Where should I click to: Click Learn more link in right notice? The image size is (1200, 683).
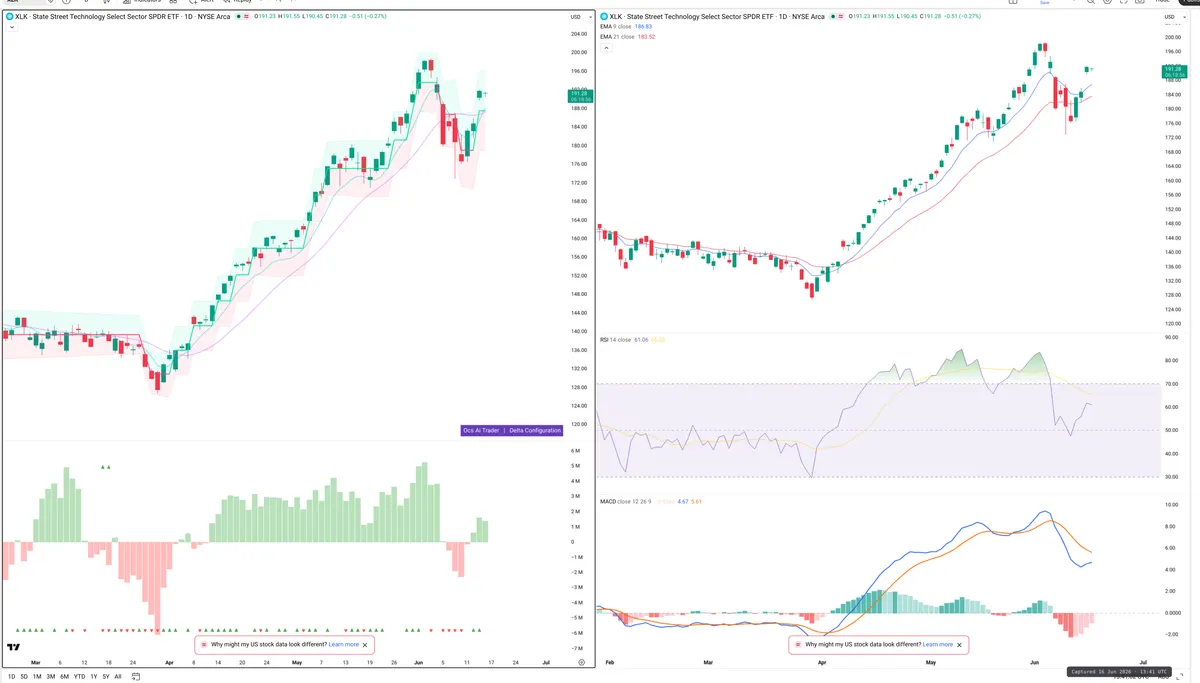click(x=938, y=645)
